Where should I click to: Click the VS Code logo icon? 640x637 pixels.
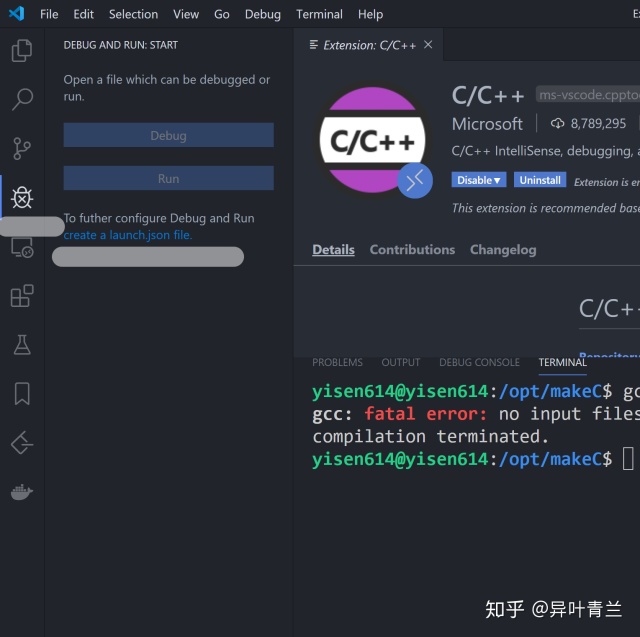[x=17, y=14]
